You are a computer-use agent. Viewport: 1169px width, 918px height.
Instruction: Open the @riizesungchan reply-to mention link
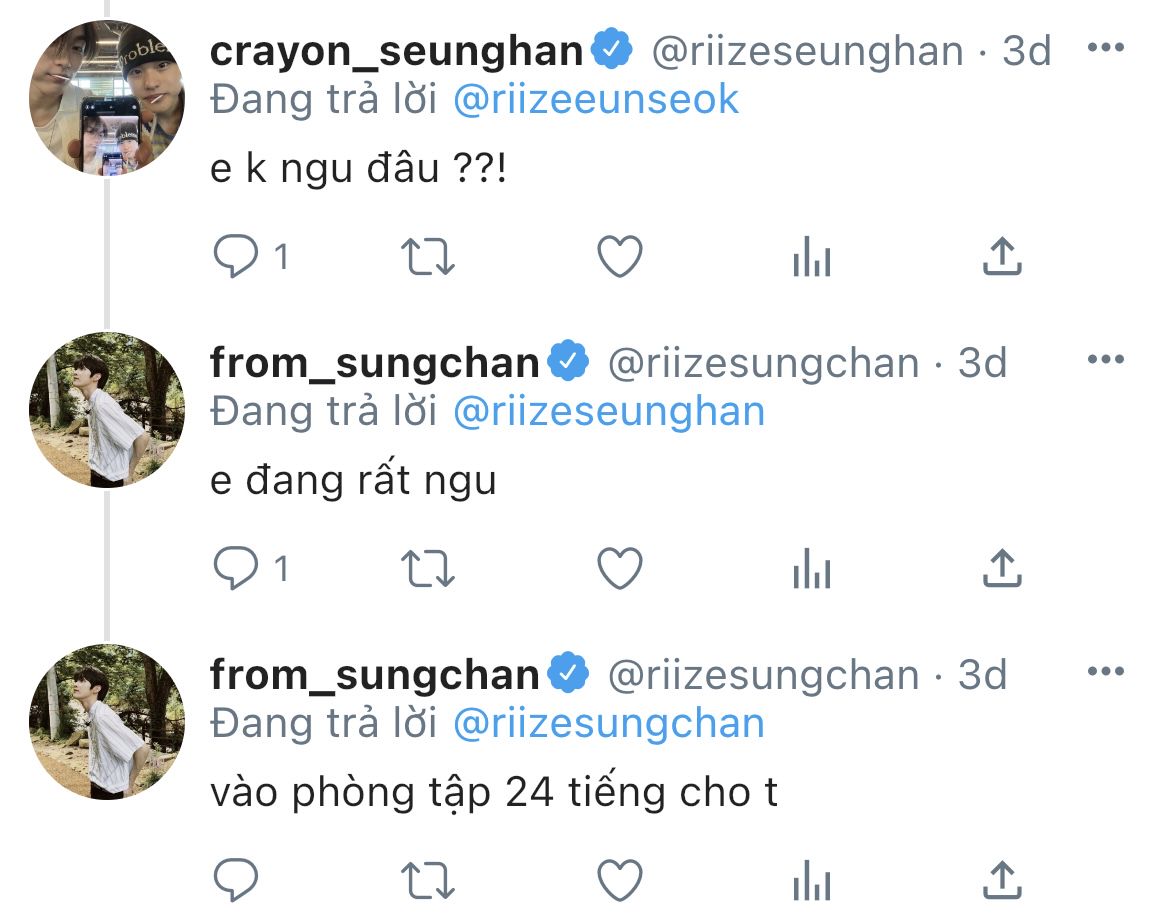[609, 723]
